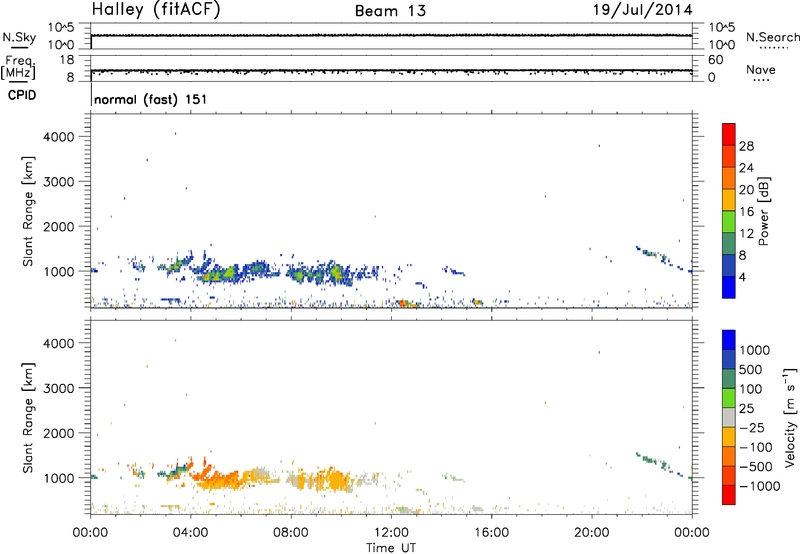Click the 'CPID' label
The height and width of the screenshot is (554, 800).
[x=22, y=95]
